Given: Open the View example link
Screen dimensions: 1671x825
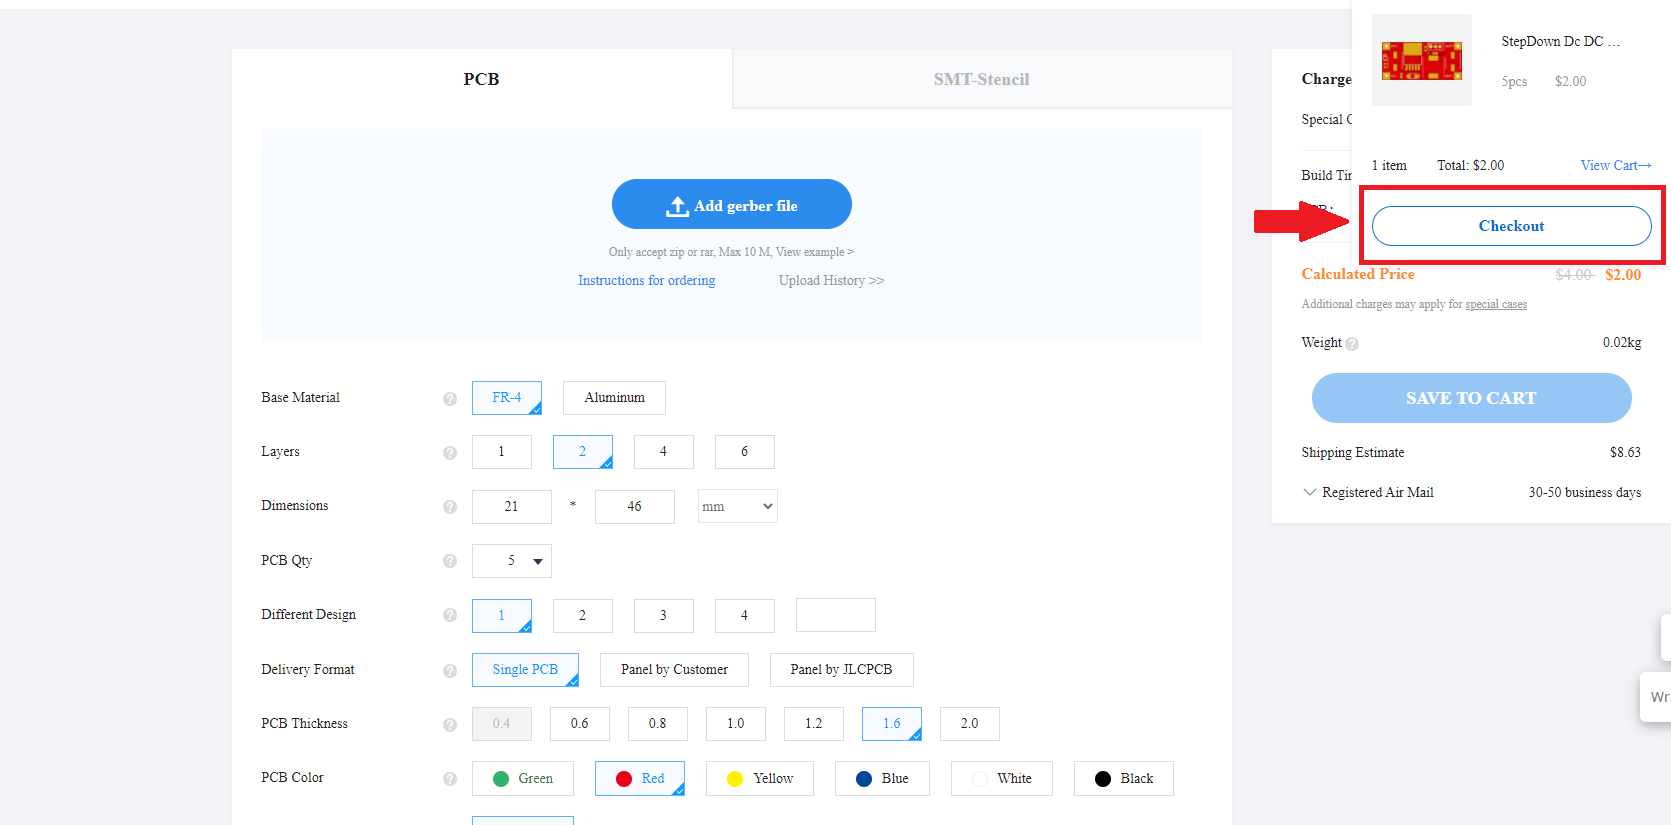Looking at the screenshot, I should click(815, 252).
